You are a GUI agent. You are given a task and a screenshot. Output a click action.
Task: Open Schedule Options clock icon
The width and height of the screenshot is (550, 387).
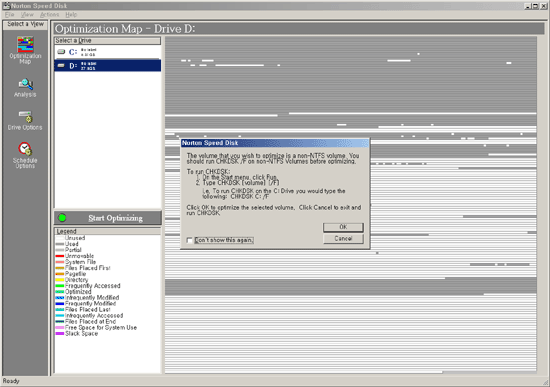point(25,148)
